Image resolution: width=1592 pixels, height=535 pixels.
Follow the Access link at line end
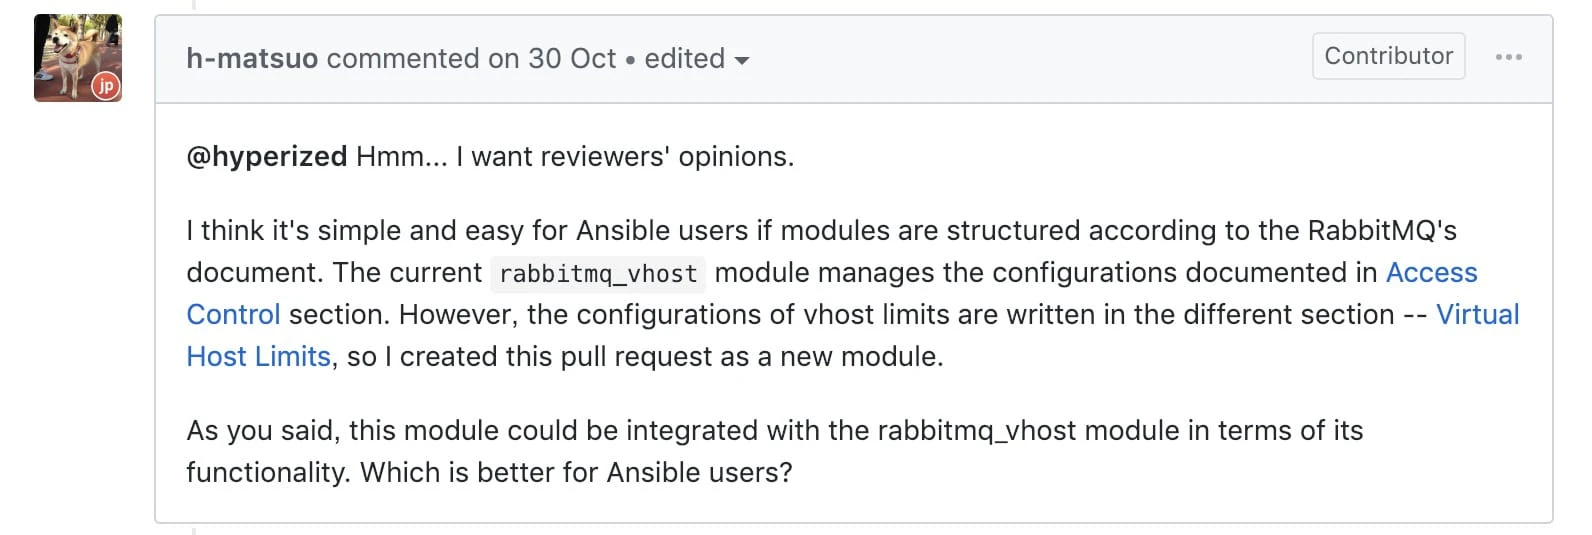tap(1431, 272)
